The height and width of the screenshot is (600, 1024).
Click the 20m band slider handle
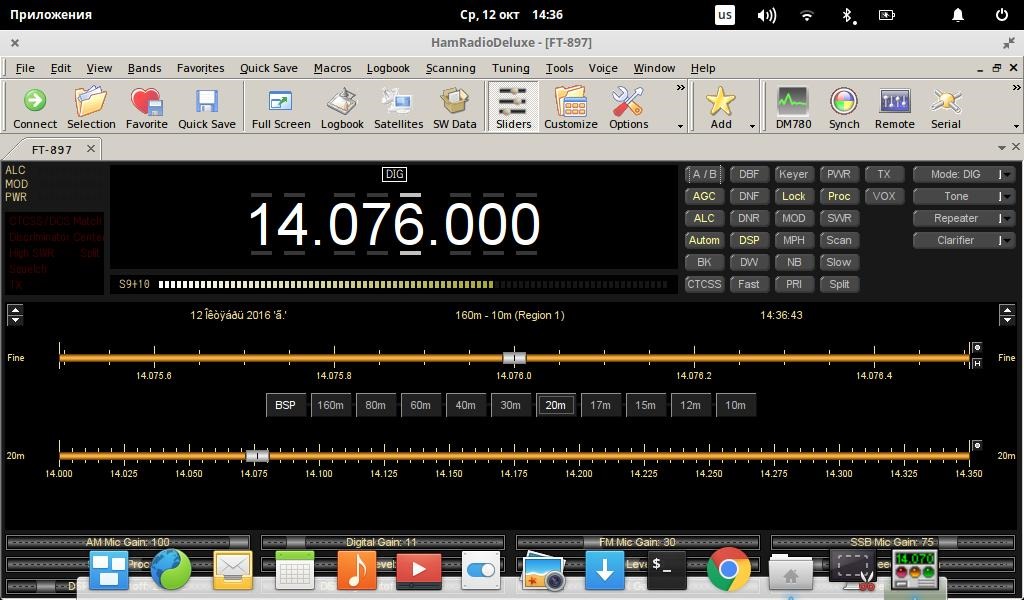[257, 456]
